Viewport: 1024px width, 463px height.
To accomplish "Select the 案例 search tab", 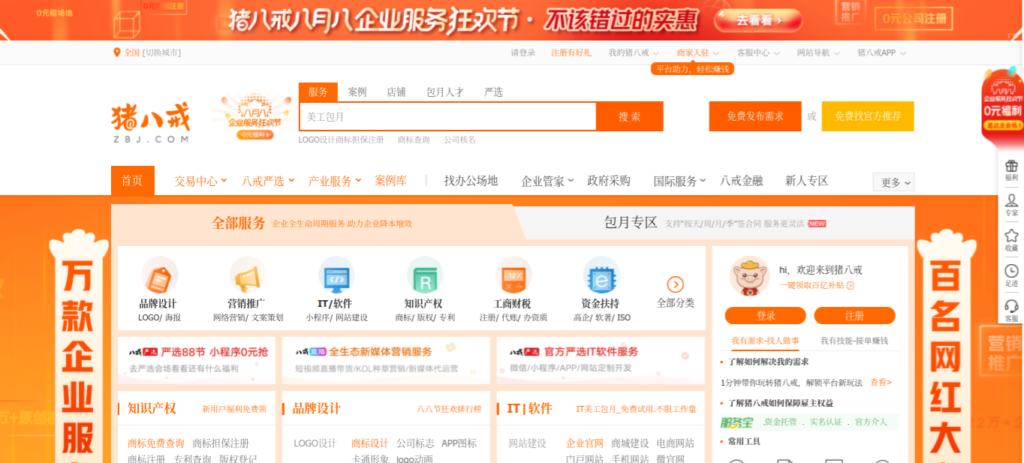I will (357, 92).
